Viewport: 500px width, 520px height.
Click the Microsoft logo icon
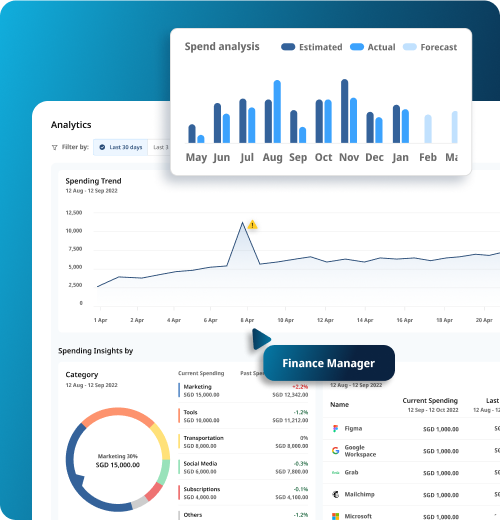(x=336, y=516)
